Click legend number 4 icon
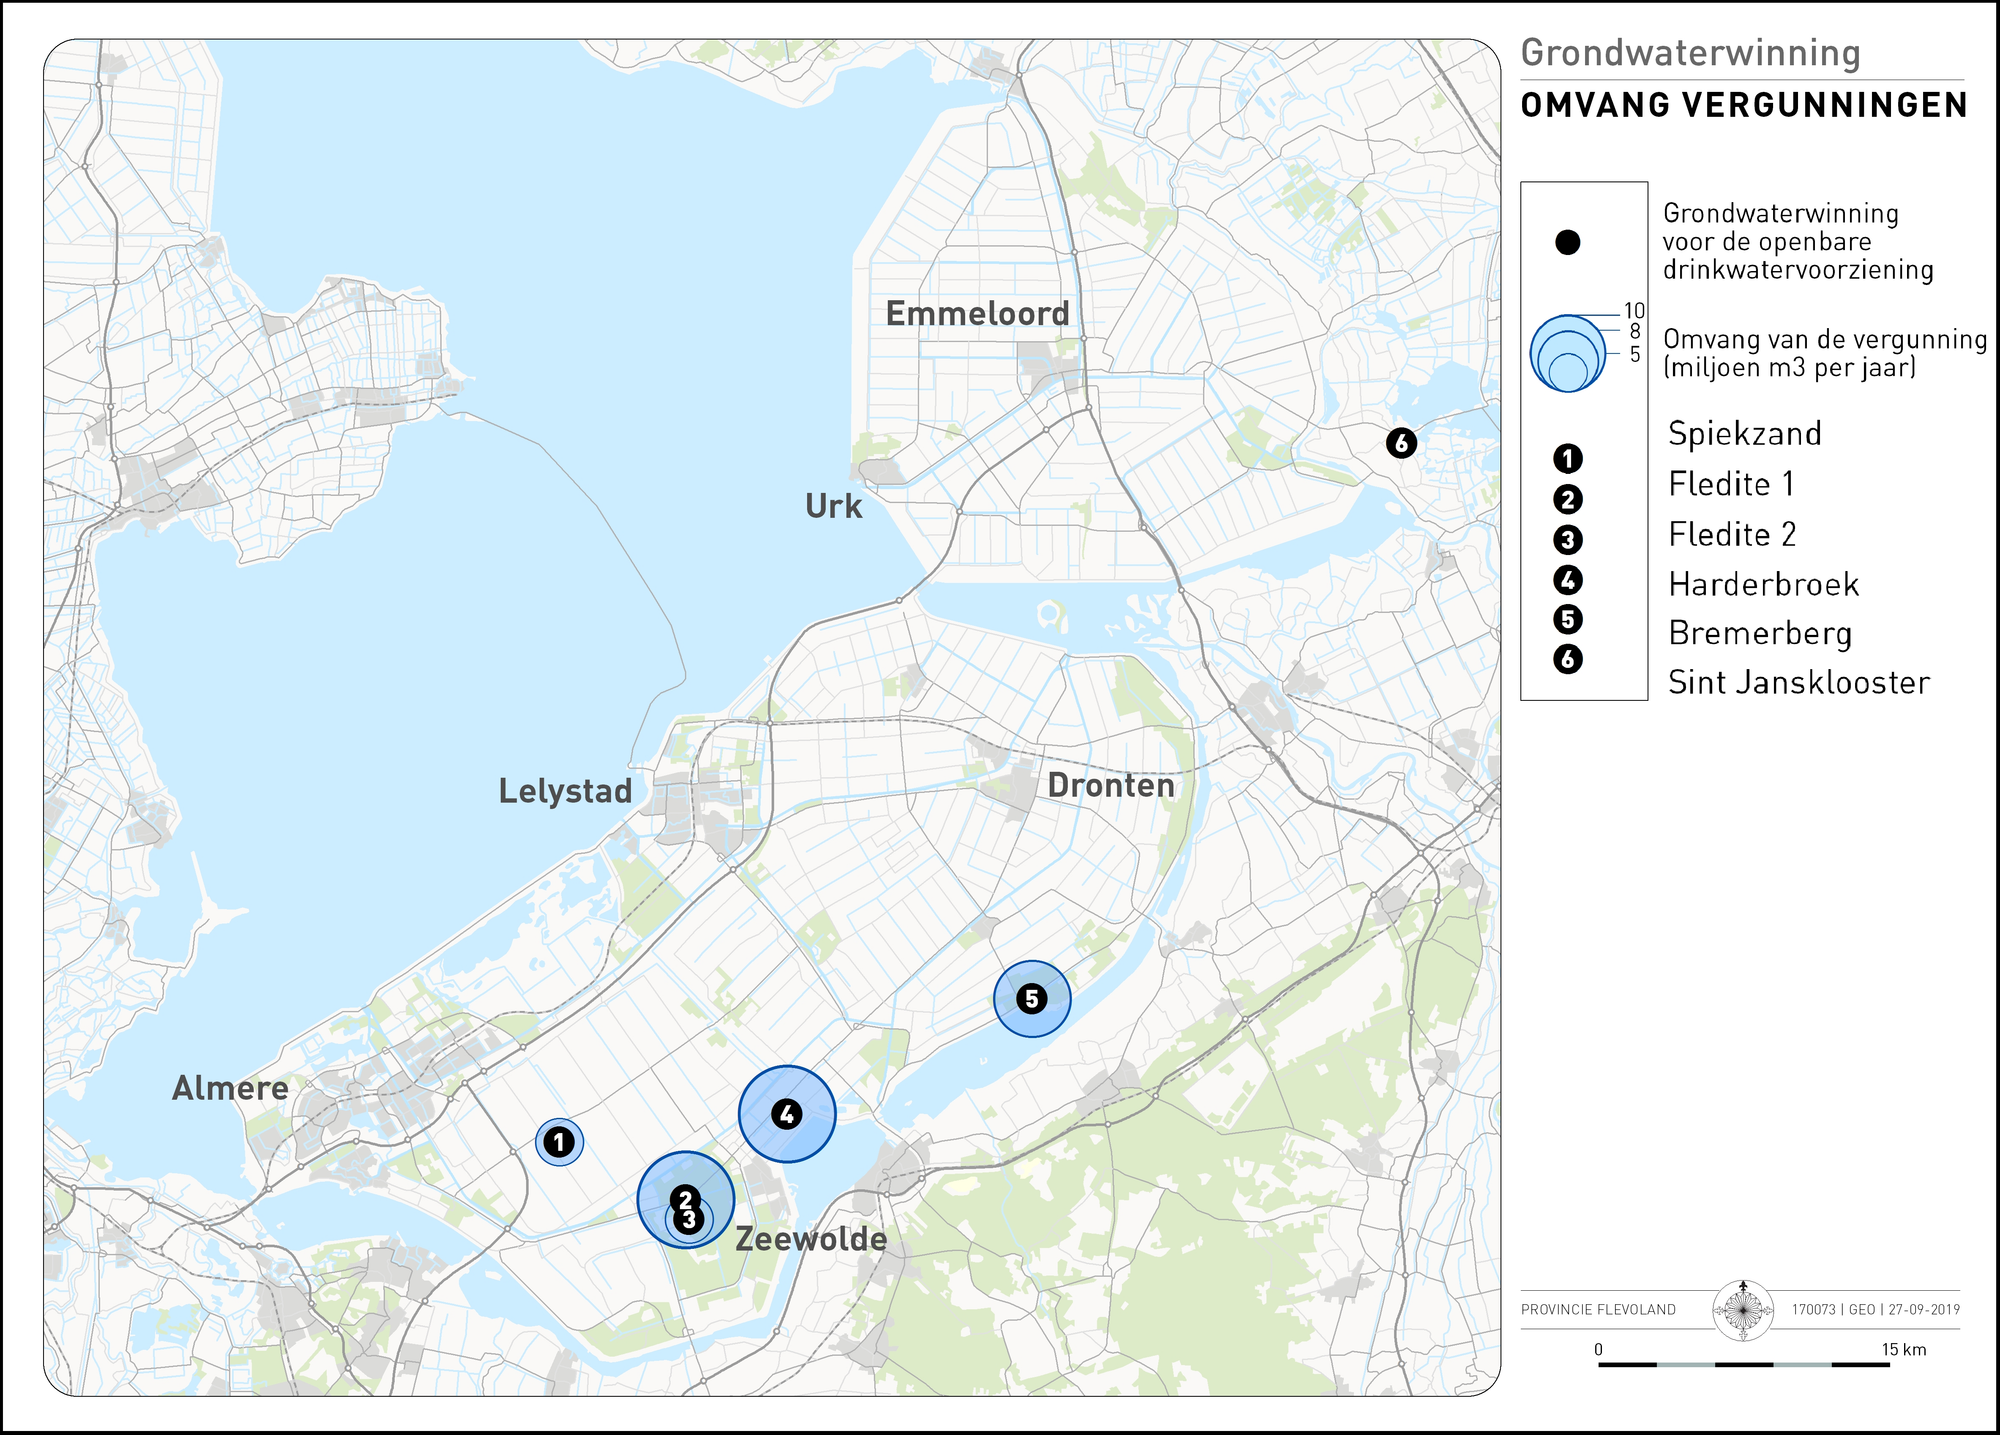 tap(1567, 579)
